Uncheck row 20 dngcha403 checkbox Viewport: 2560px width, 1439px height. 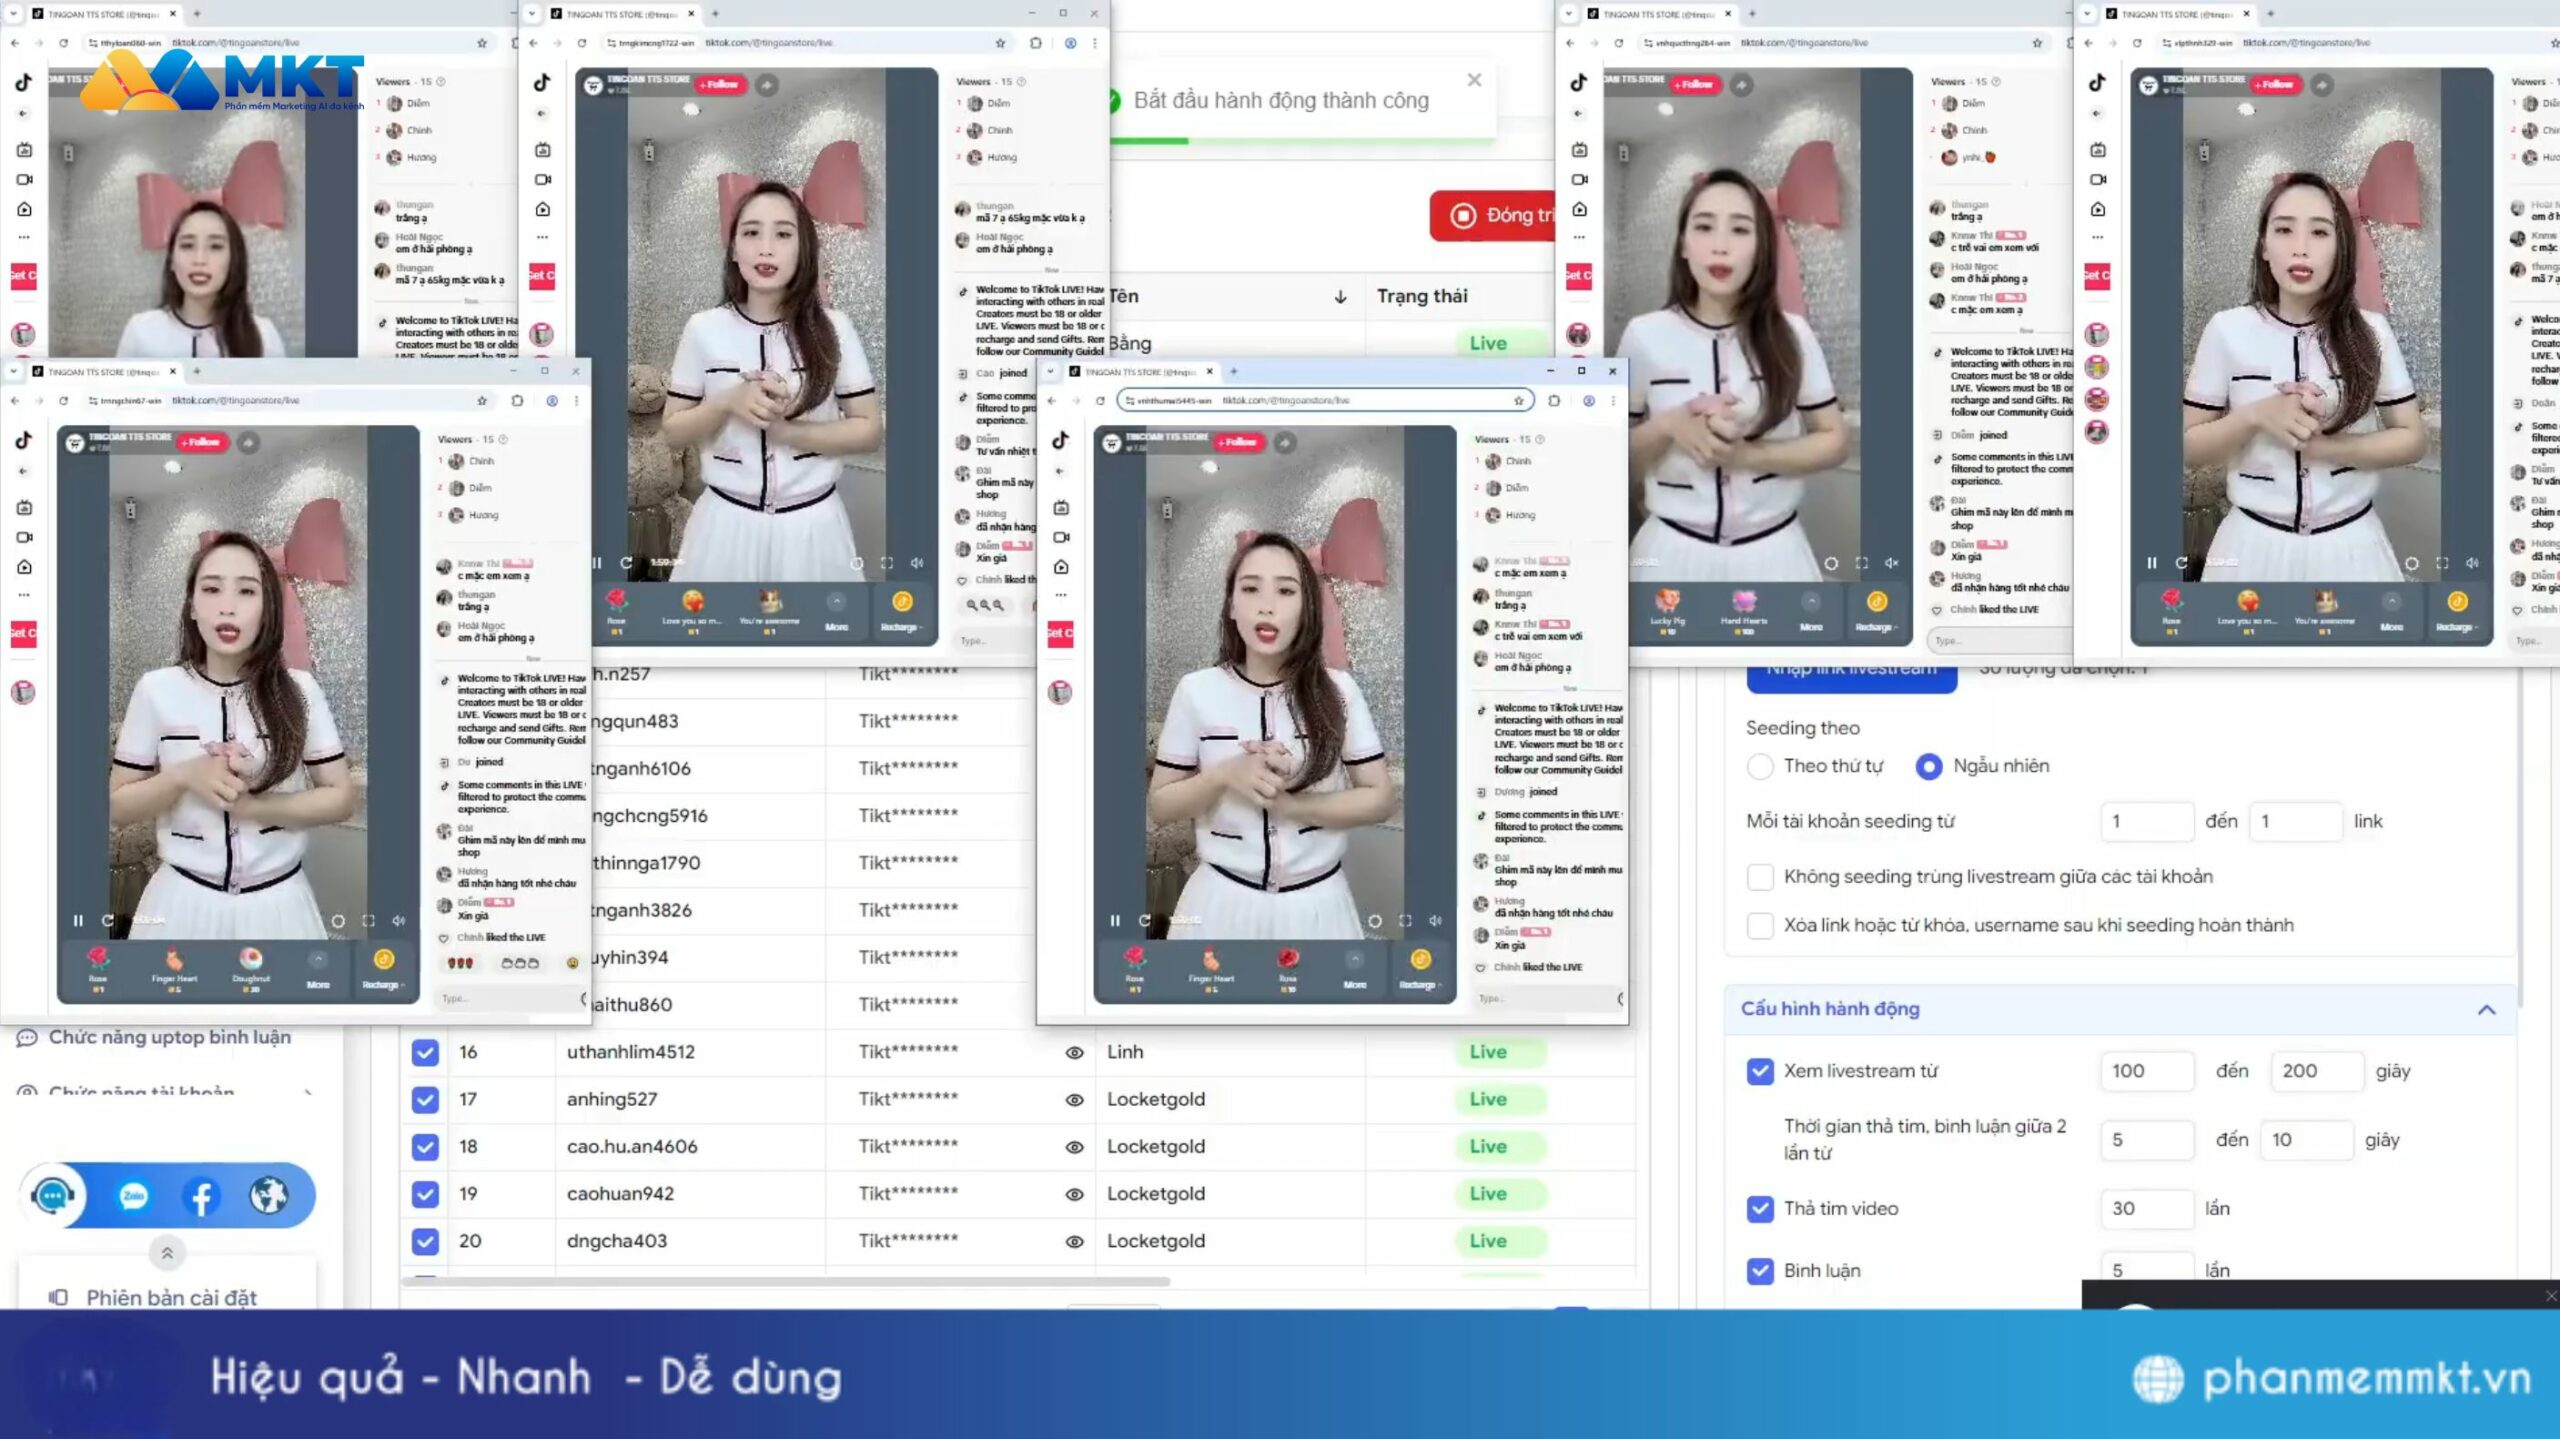click(x=425, y=1241)
